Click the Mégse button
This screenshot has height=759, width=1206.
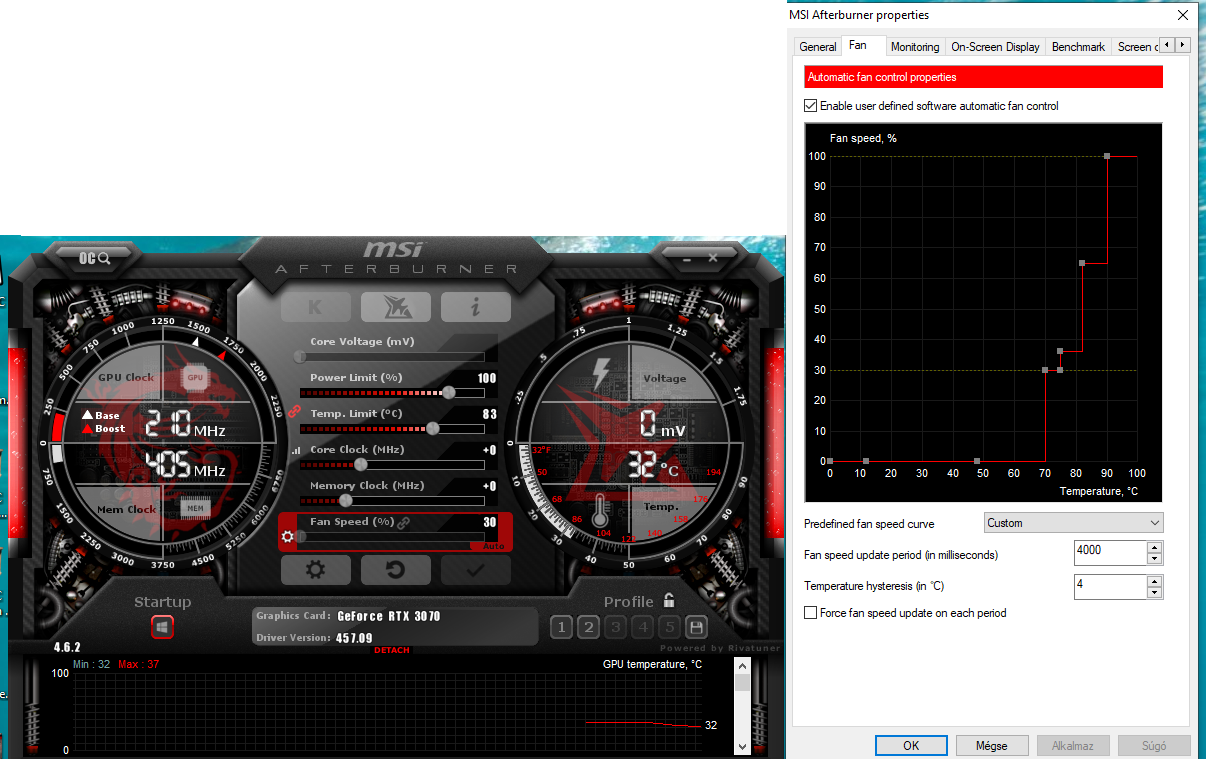990,746
